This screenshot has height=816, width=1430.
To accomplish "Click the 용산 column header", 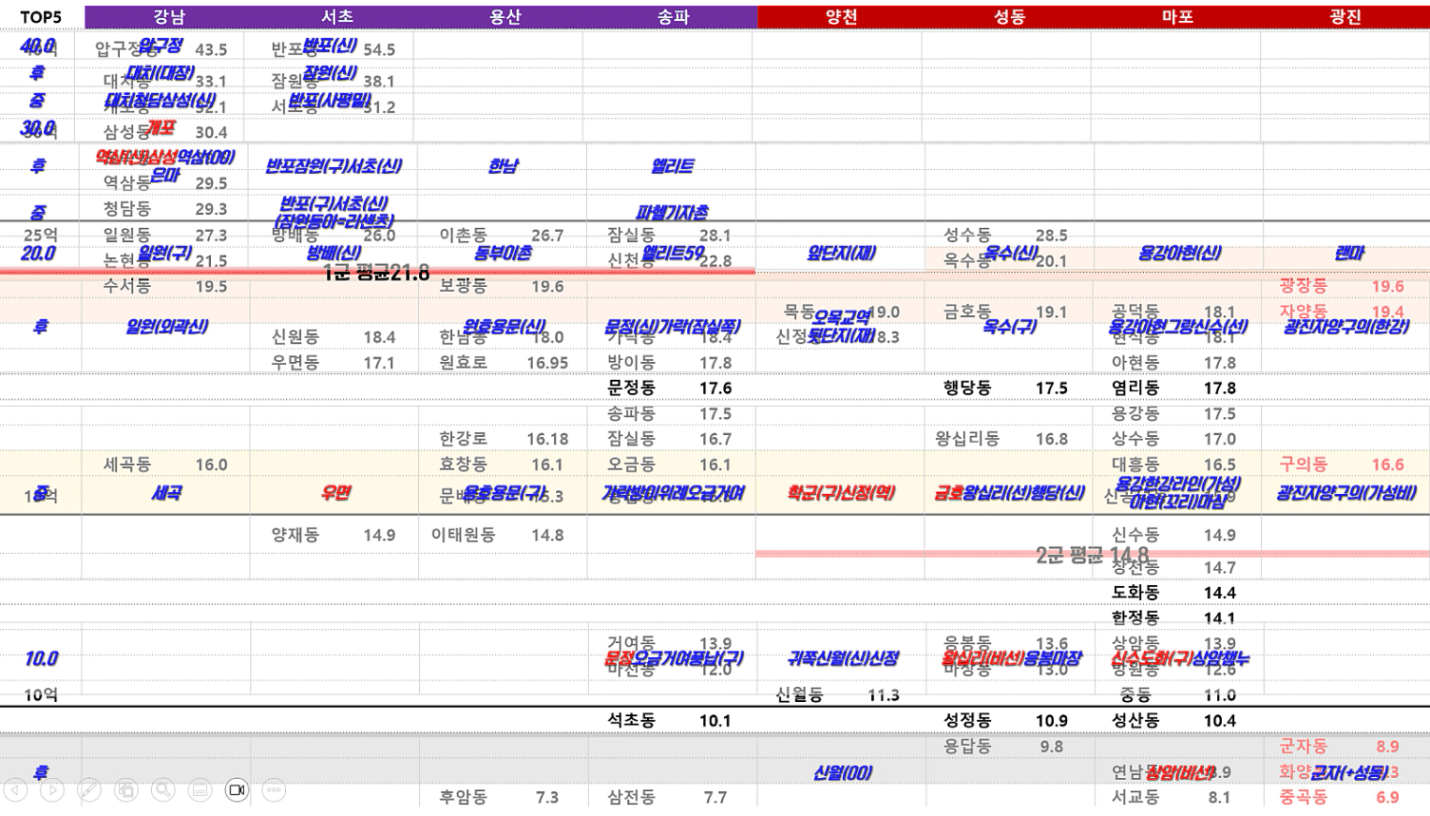I will click(505, 17).
